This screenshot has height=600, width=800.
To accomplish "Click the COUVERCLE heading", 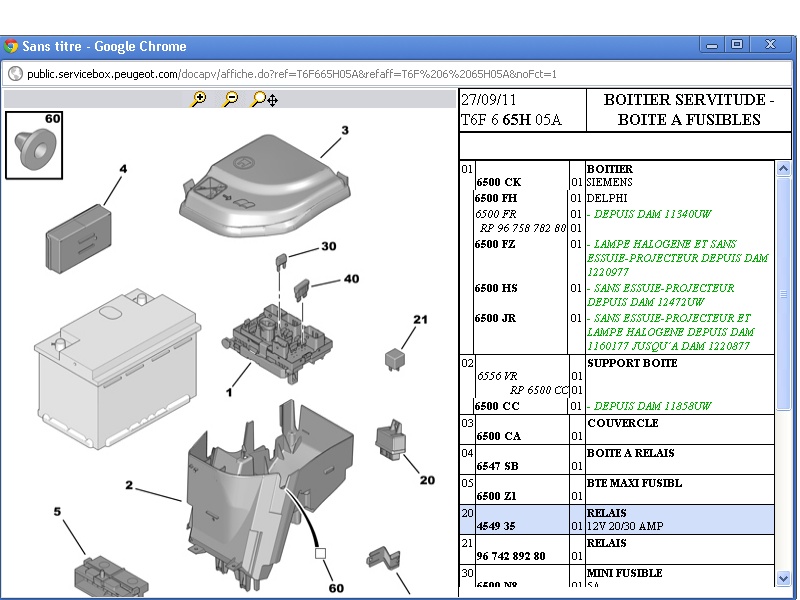I will 623,423.
